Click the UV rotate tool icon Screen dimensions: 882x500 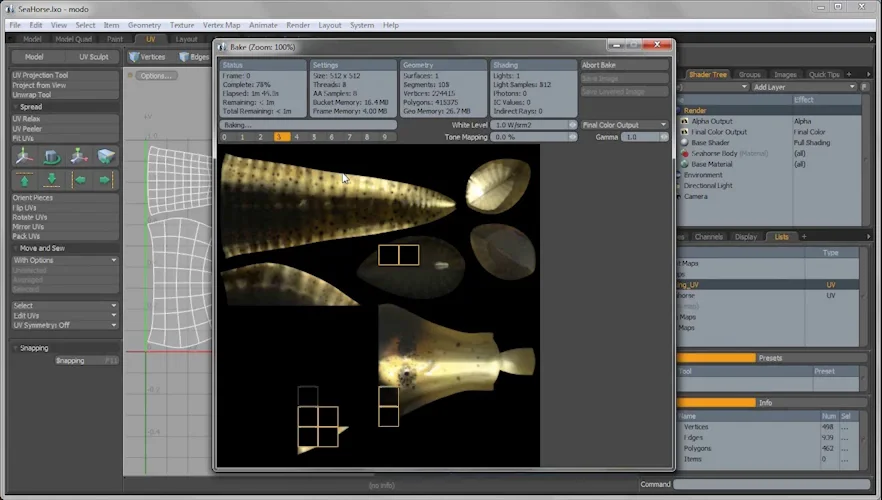click(x=52, y=156)
